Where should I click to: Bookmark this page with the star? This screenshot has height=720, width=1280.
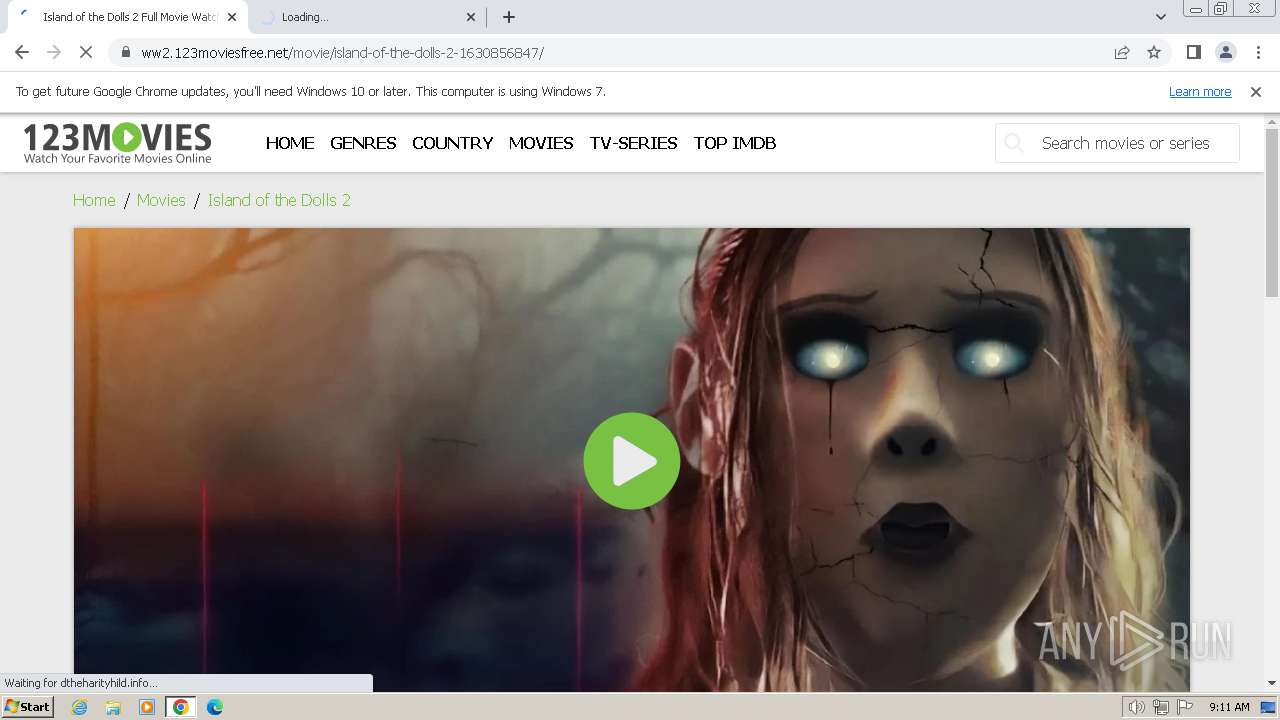[1154, 53]
